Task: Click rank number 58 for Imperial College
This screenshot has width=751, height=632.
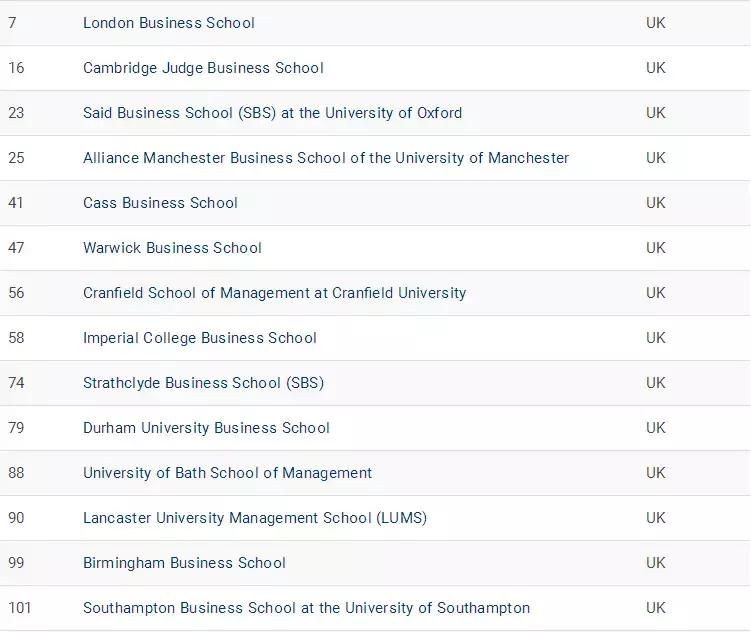Action: [16, 338]
